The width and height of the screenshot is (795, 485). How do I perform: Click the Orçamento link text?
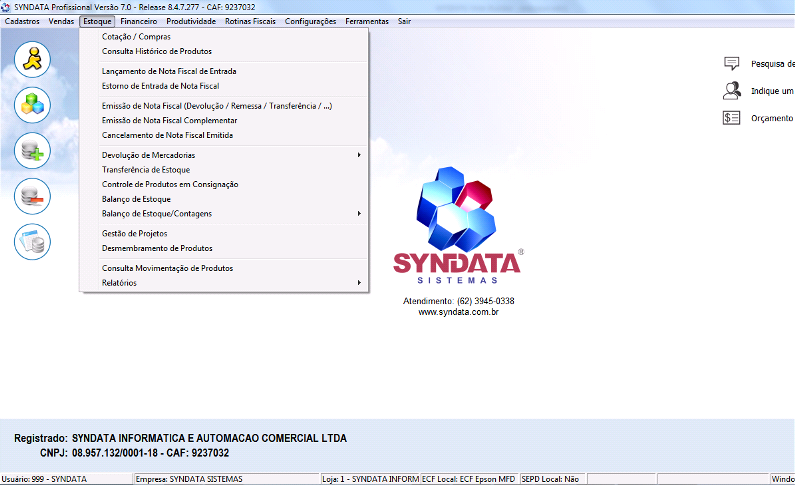[772, 118]
